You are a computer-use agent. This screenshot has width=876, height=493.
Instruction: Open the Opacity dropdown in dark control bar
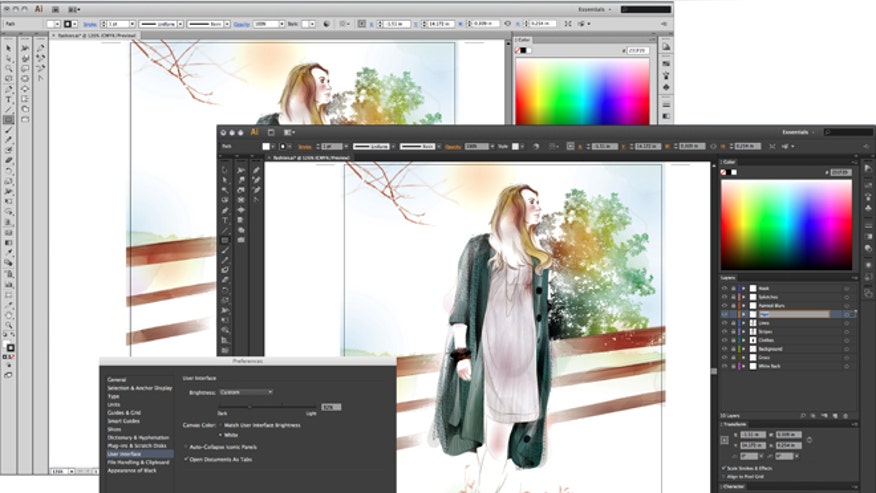(492, 146)
